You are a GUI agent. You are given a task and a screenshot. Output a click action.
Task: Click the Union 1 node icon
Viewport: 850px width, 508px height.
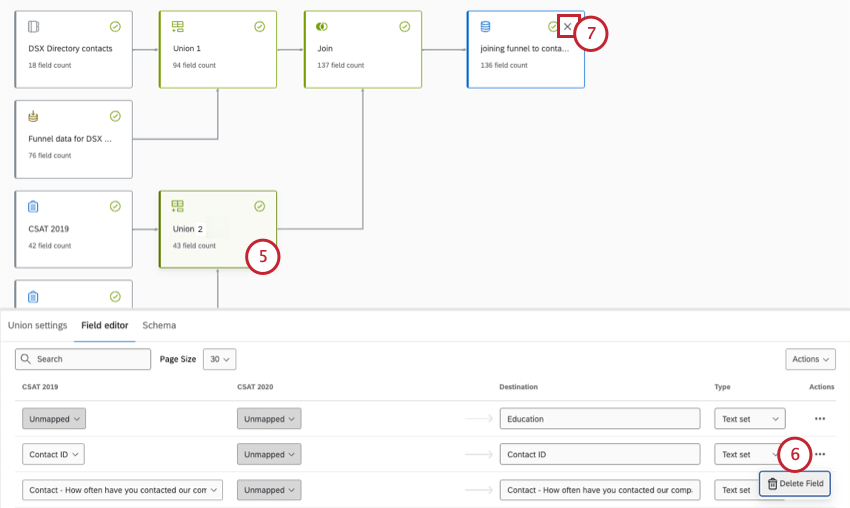(178, 27)
